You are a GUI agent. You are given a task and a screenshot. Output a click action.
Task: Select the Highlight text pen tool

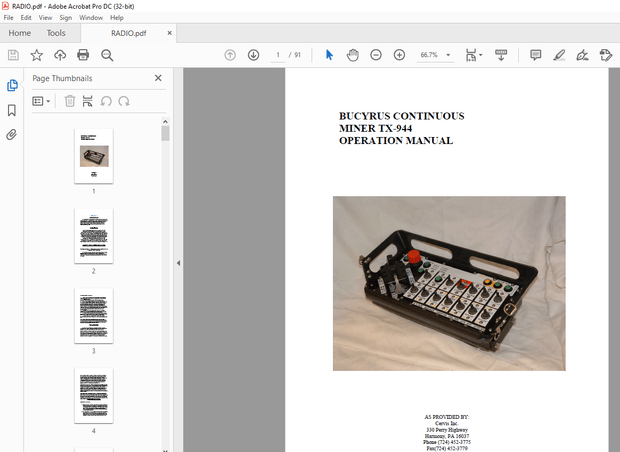pyautogui.click(x=559, y=55)
